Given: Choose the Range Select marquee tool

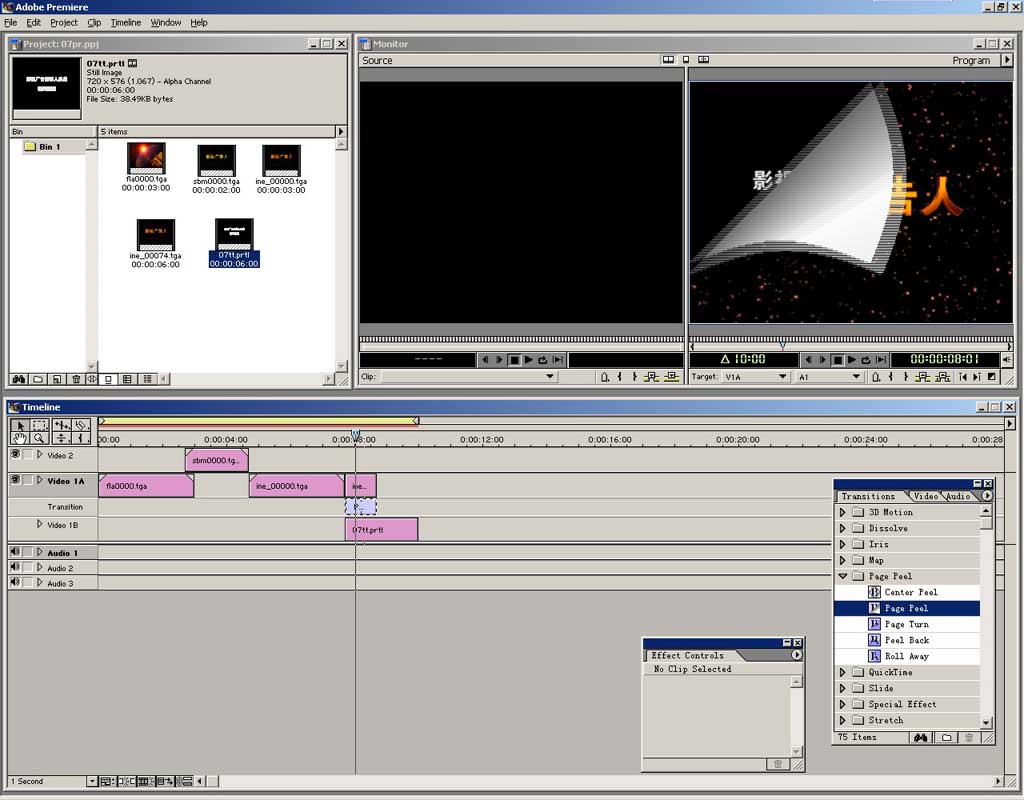Looking at the screenshot, I should tap(39, 425).
